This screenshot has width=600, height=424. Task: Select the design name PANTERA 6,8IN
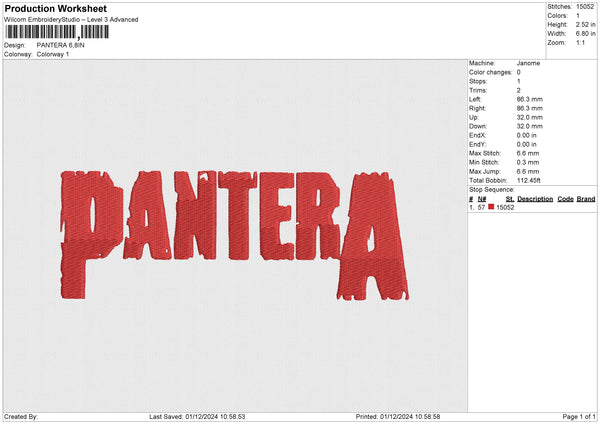(x=60, y=45)
